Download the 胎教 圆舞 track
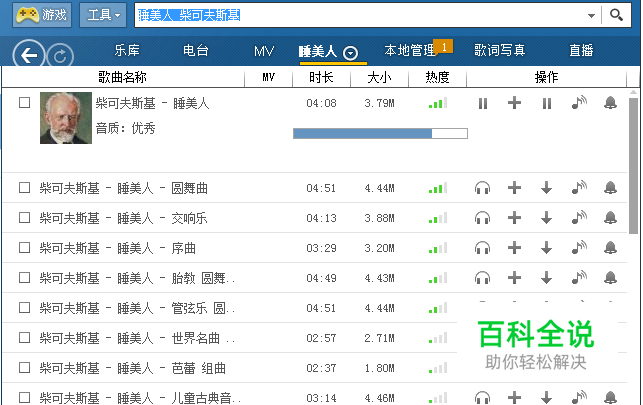This screenshot has height=405, width=643. tap(546, 278)
